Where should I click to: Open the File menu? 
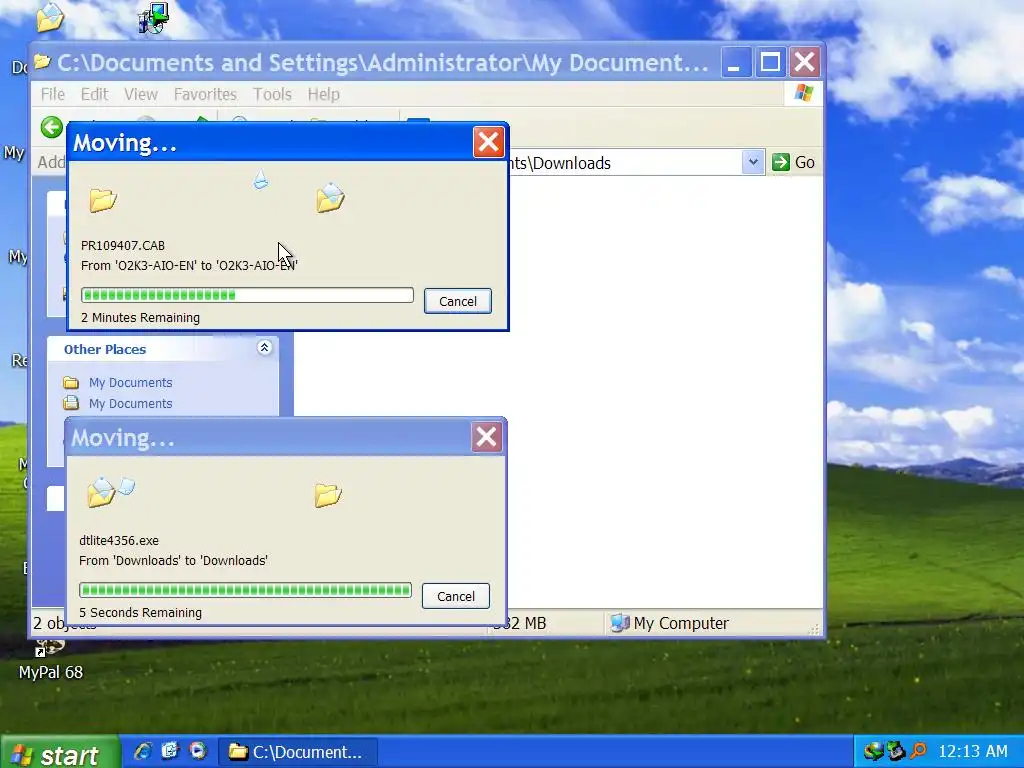[x=52, y=94]
